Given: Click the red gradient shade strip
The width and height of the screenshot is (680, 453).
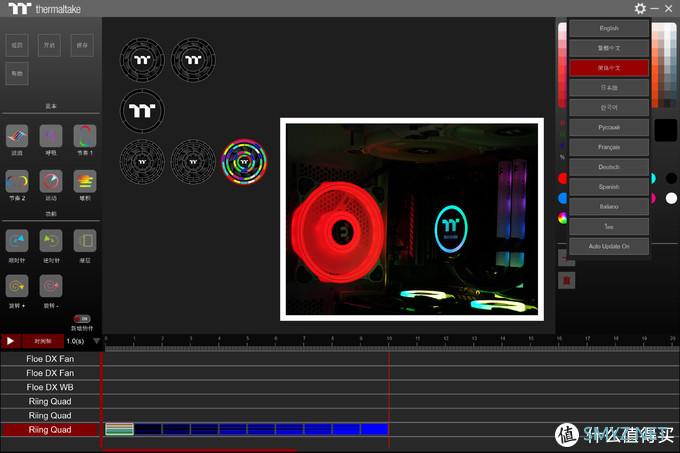Looking at the screenshot, I should coord(562,65).
